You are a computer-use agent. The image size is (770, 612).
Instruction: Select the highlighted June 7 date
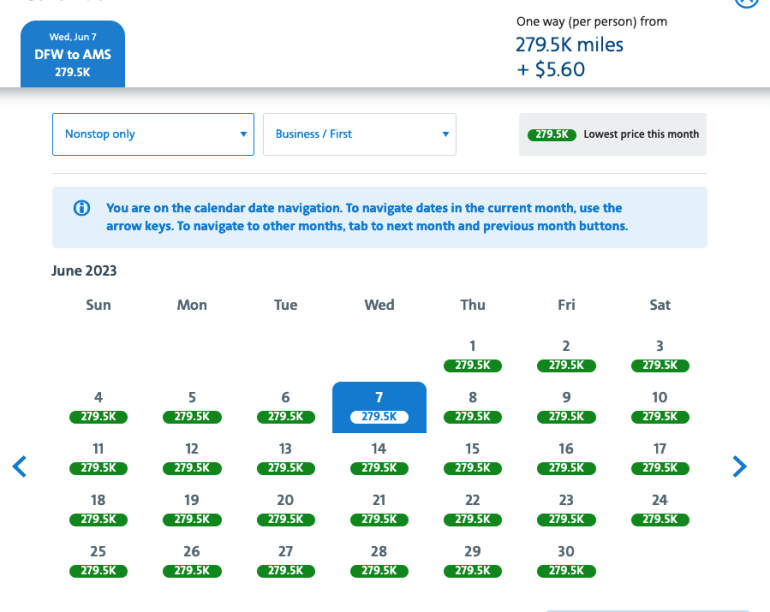379,406
